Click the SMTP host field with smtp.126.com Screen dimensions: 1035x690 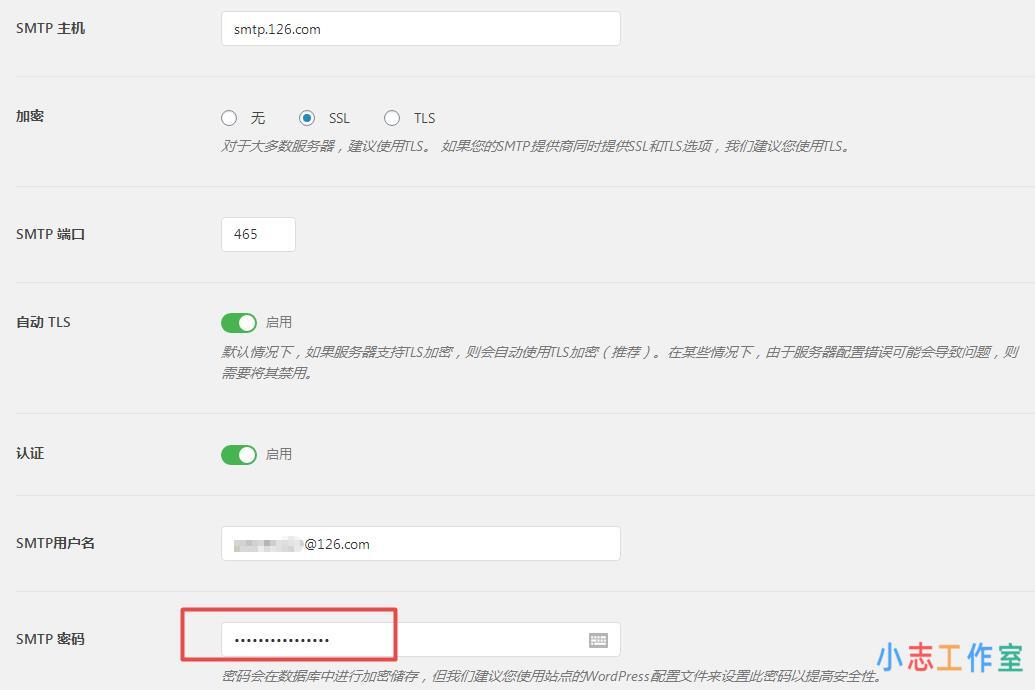coord(420,29)
